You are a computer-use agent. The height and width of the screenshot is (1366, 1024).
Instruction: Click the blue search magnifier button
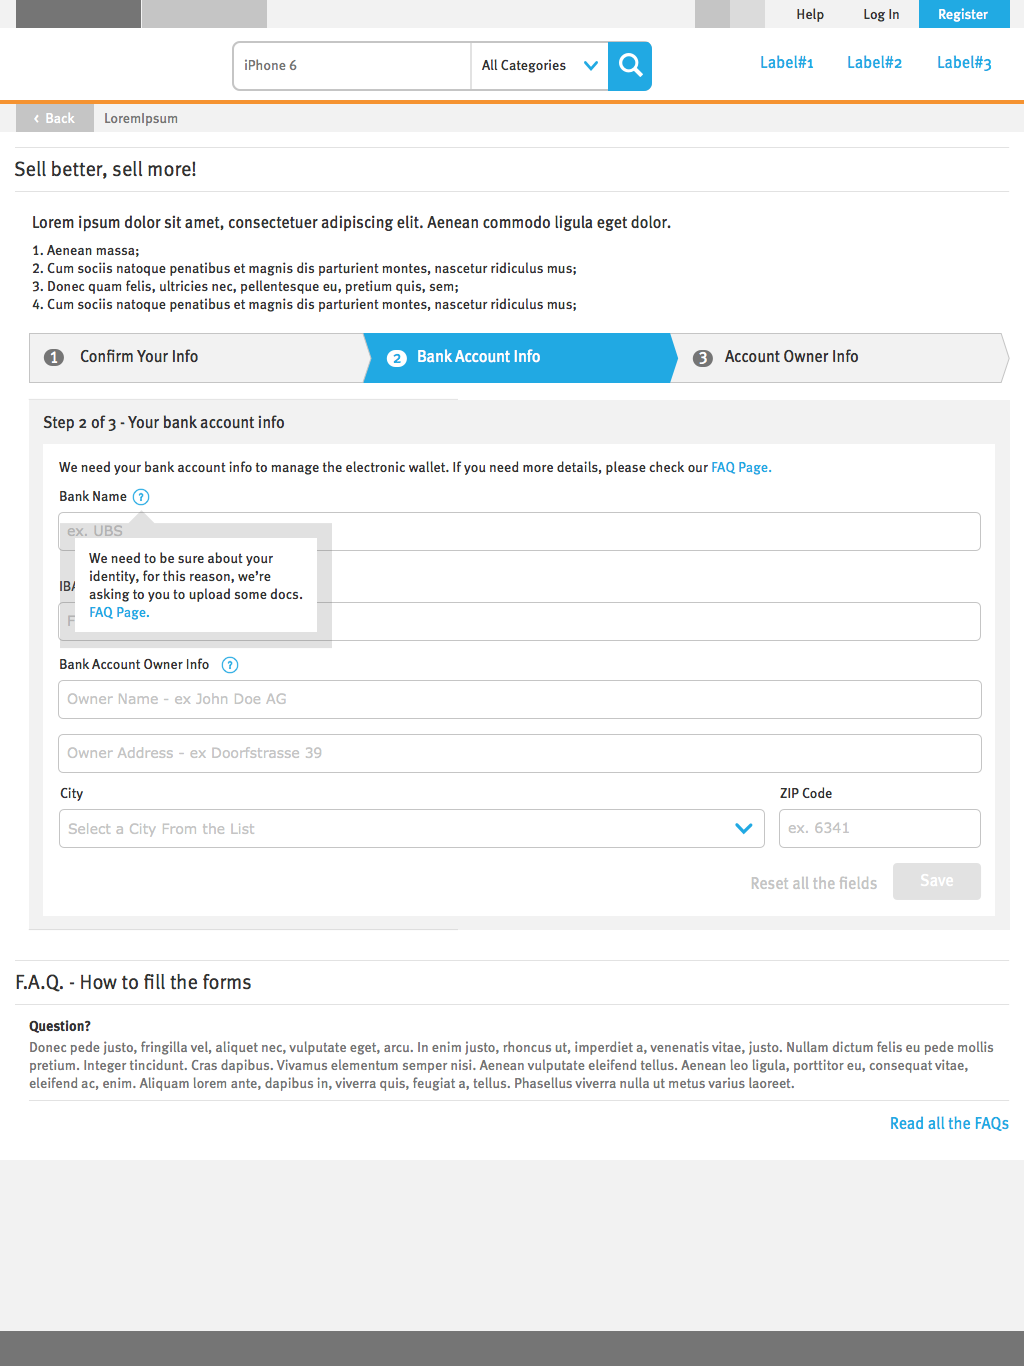(630, 66)
